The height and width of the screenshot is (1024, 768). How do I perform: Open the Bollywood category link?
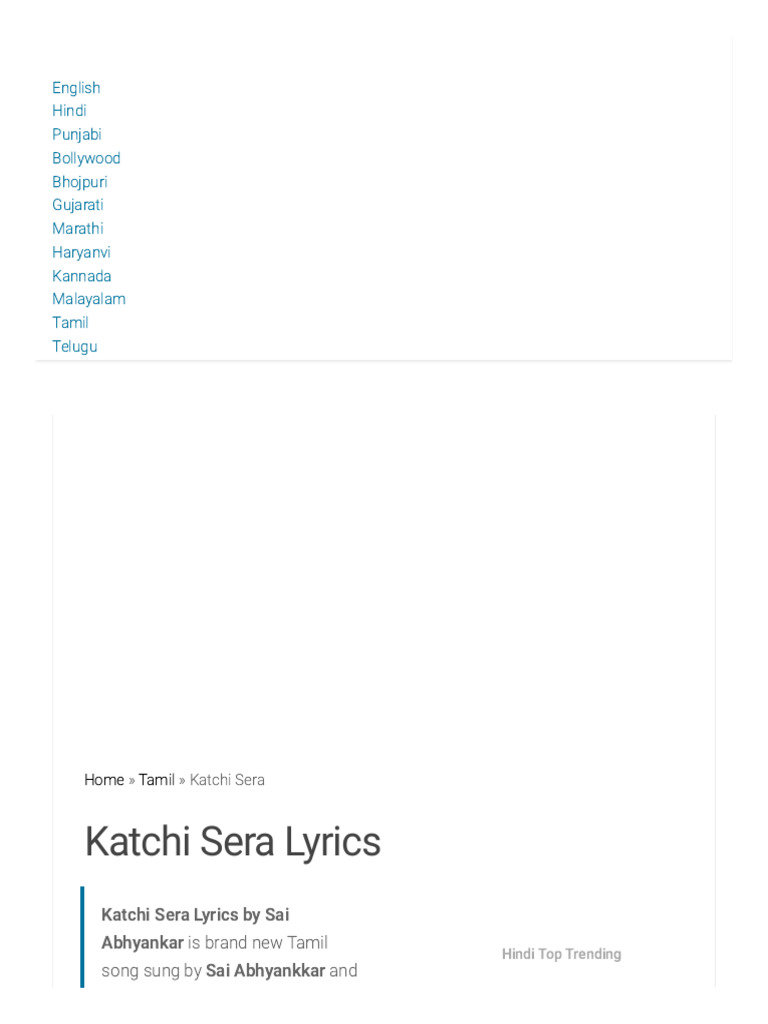tap(86, 158)
